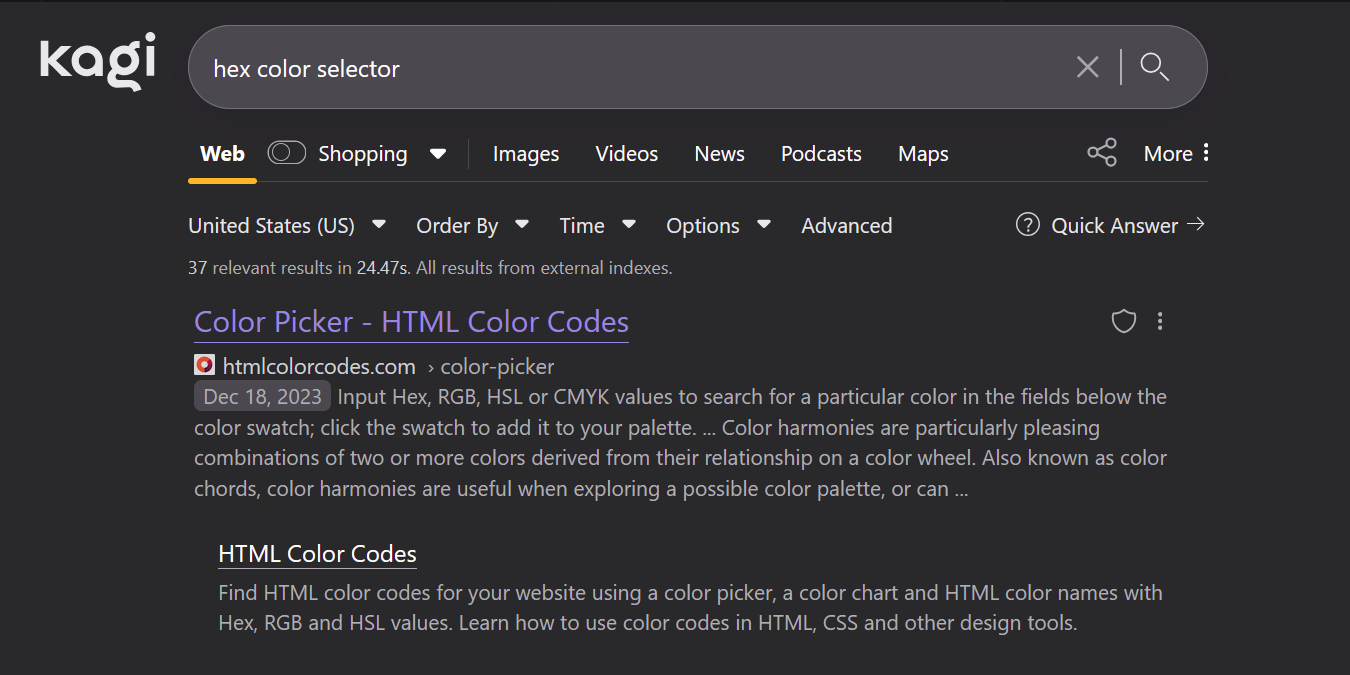Screen dimensions: 1350x675
Task: Switch to the Videos tab
Action: point(626,154)
